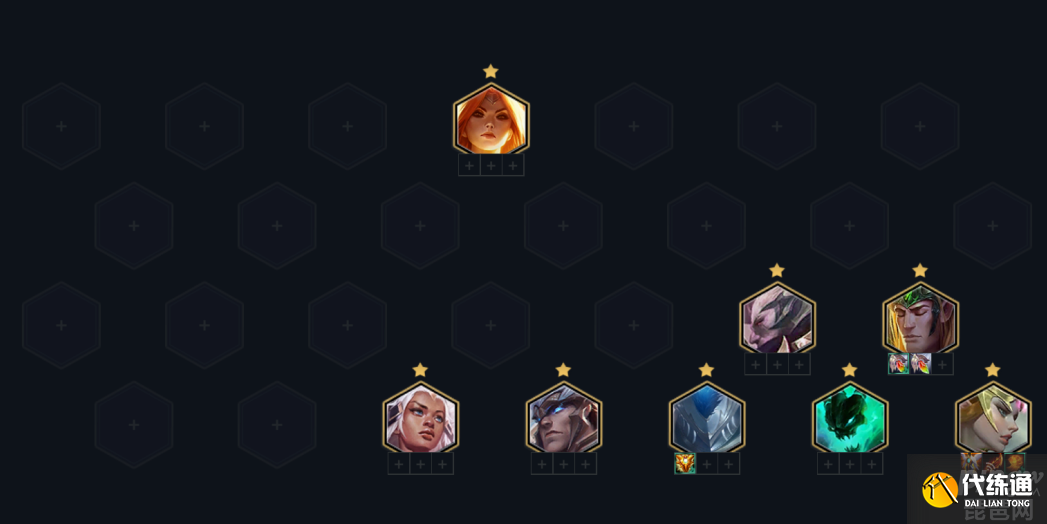
Task: Add a champion to the top-left empty hex
Action: click(61, 126)
